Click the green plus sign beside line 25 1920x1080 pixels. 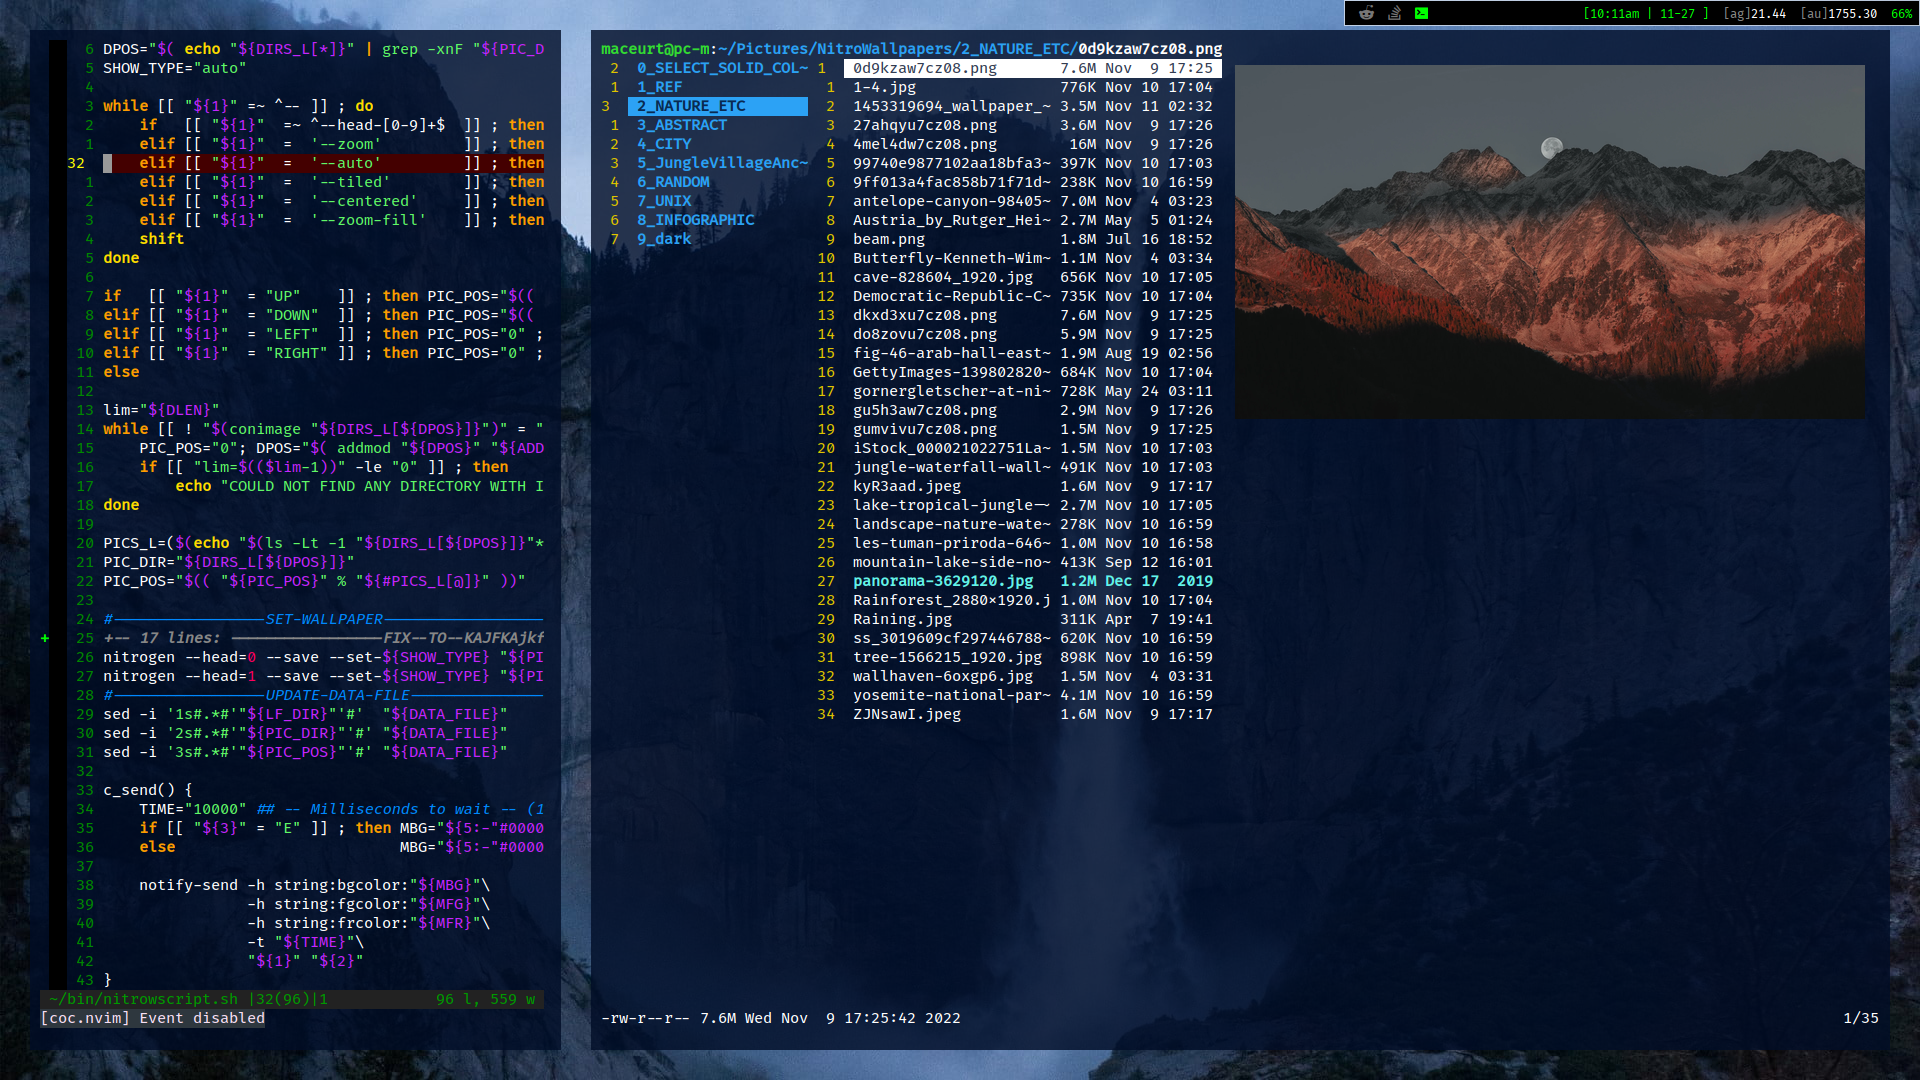coord(45,638)
